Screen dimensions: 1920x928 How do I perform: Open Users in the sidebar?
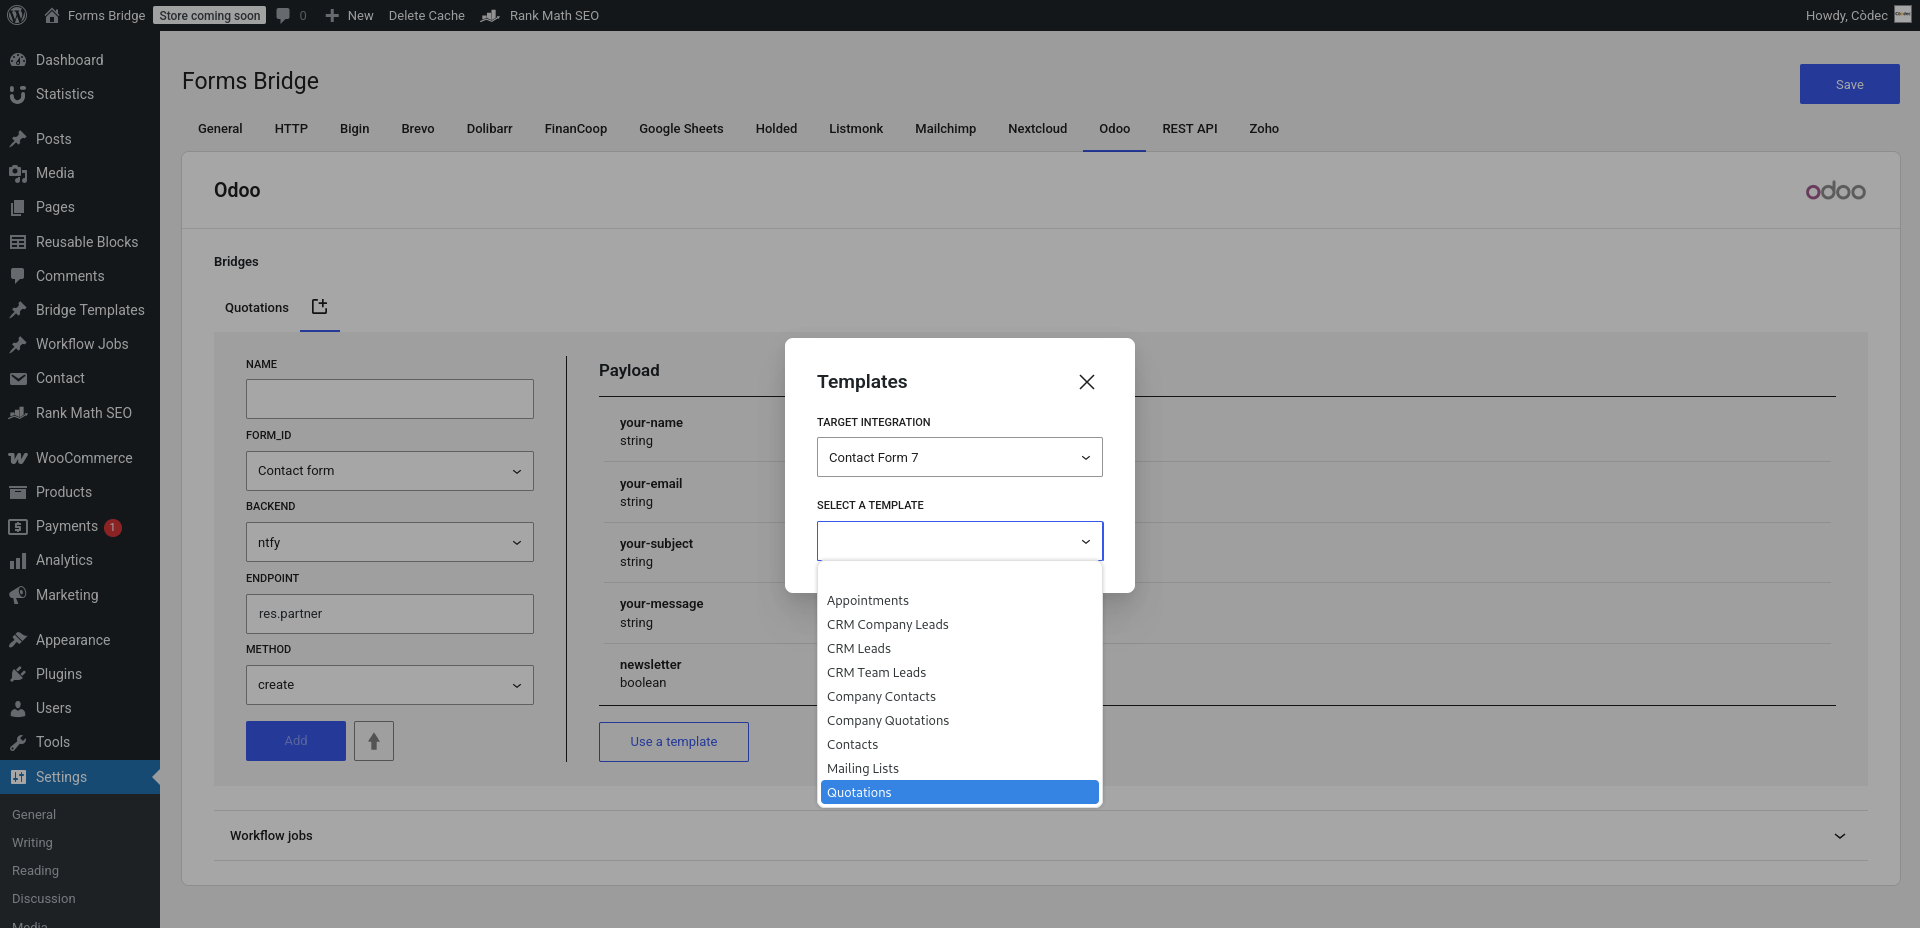tap(80, 708)
